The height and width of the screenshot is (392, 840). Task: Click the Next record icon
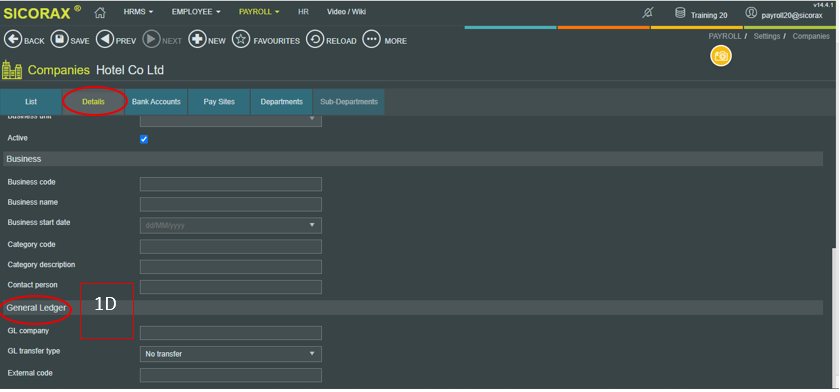point(152,40)
